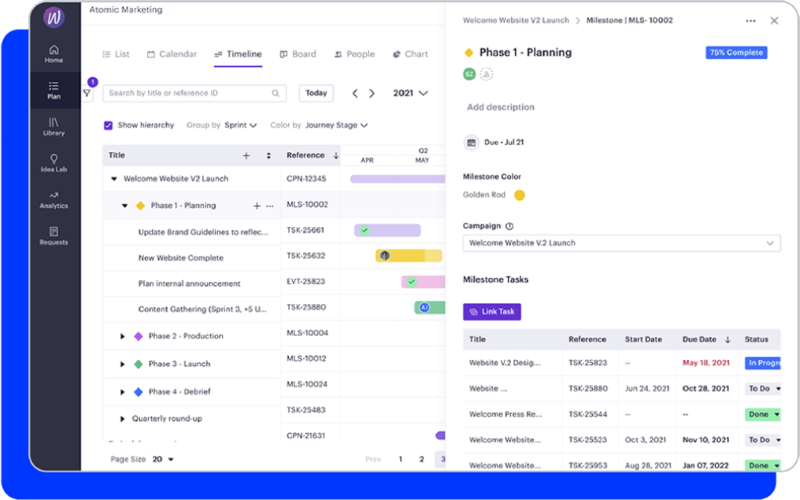Sort Reference column with down arrow
Screen dimensions: 800x500
(336, 156)
